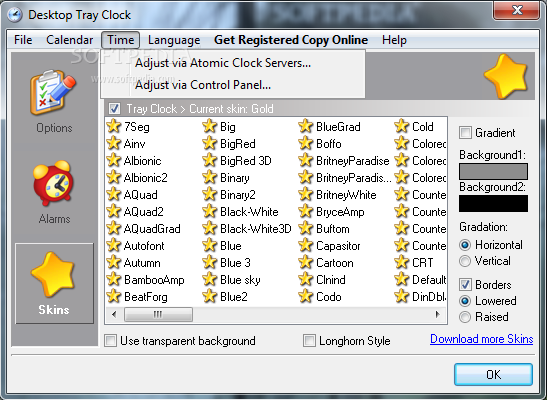The width and height of the screenshot is (547, 400).
Task: Enable Longhorn Style checkbox
Action: pos(309,340)
